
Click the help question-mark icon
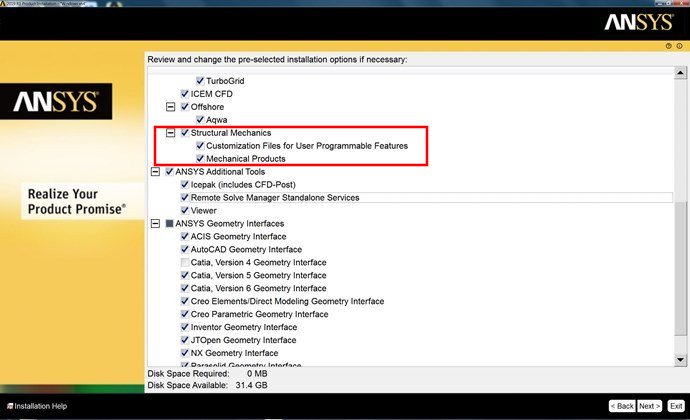pyautogui.click(x=668, y=46)
